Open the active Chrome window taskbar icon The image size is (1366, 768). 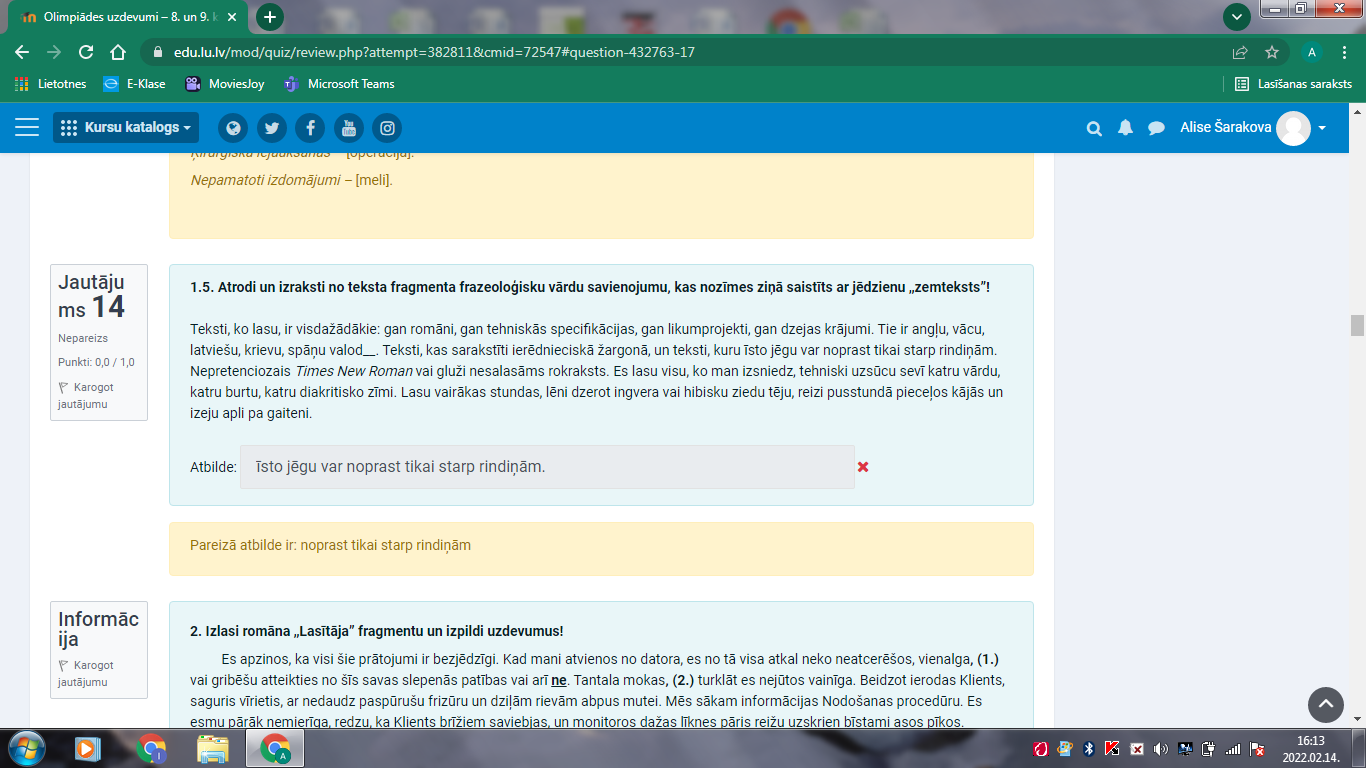(x=275, y=748)
